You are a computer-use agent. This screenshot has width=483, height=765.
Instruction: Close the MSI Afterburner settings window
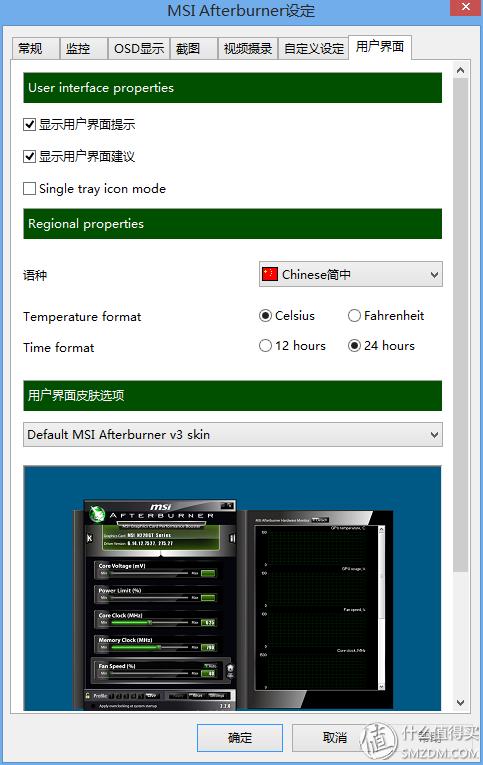[x=466, y=7]
